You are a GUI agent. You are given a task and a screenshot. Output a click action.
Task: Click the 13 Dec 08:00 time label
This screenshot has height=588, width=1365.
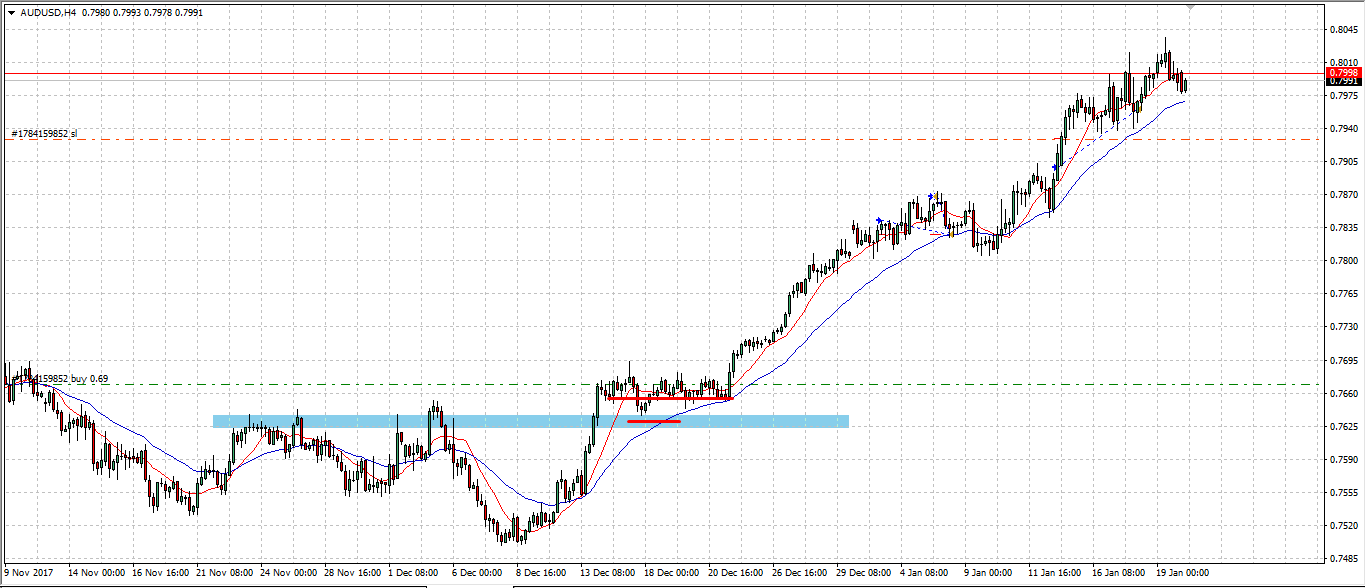point(608,573)
